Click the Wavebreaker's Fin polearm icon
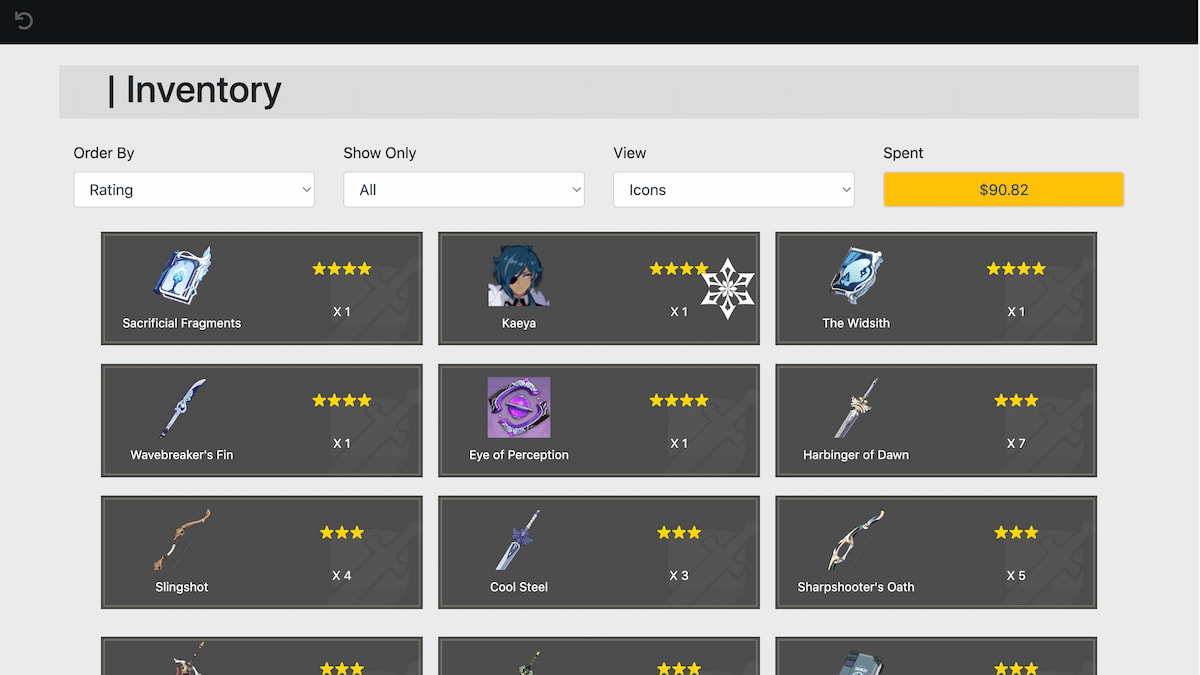 pyautogui.click(x=182, y=407)
